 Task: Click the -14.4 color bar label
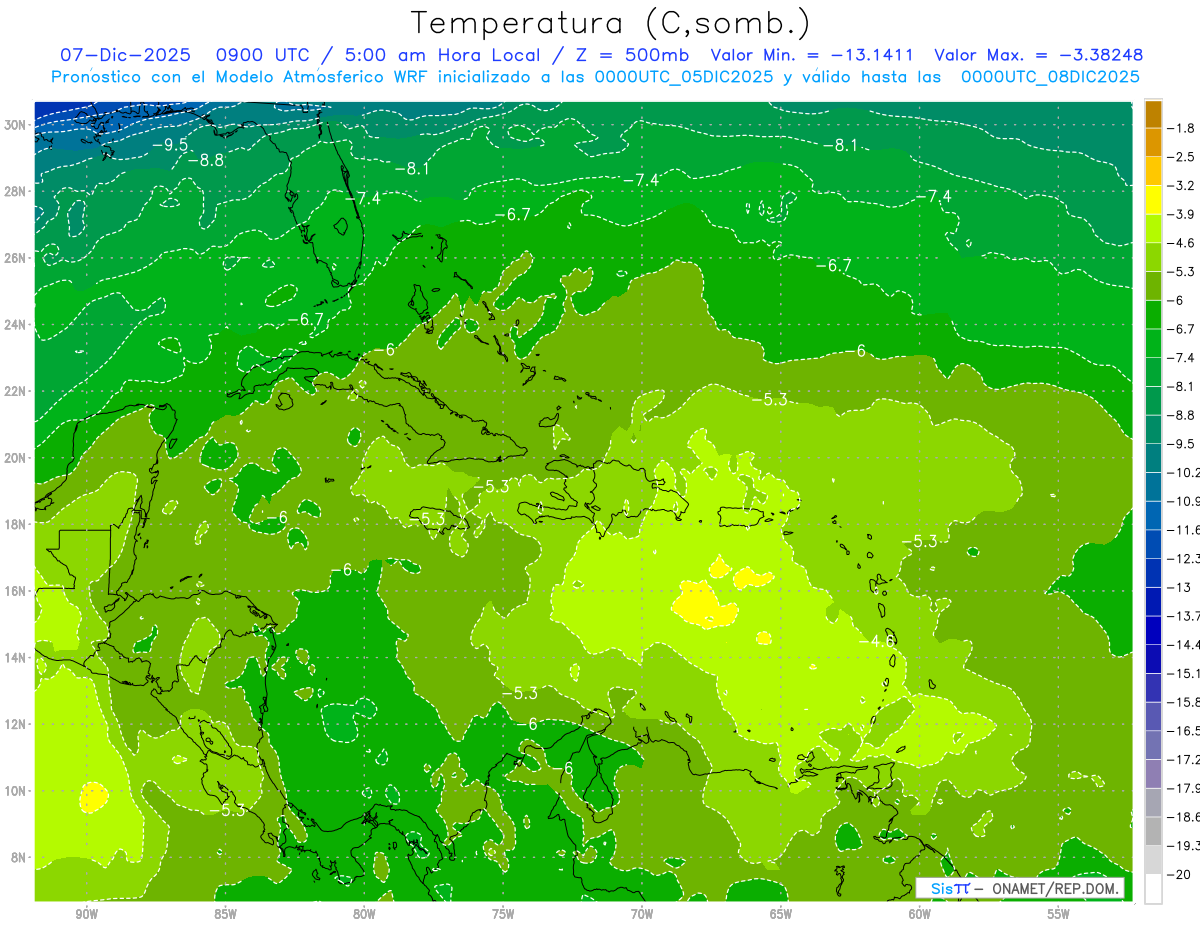point(1184,644)
